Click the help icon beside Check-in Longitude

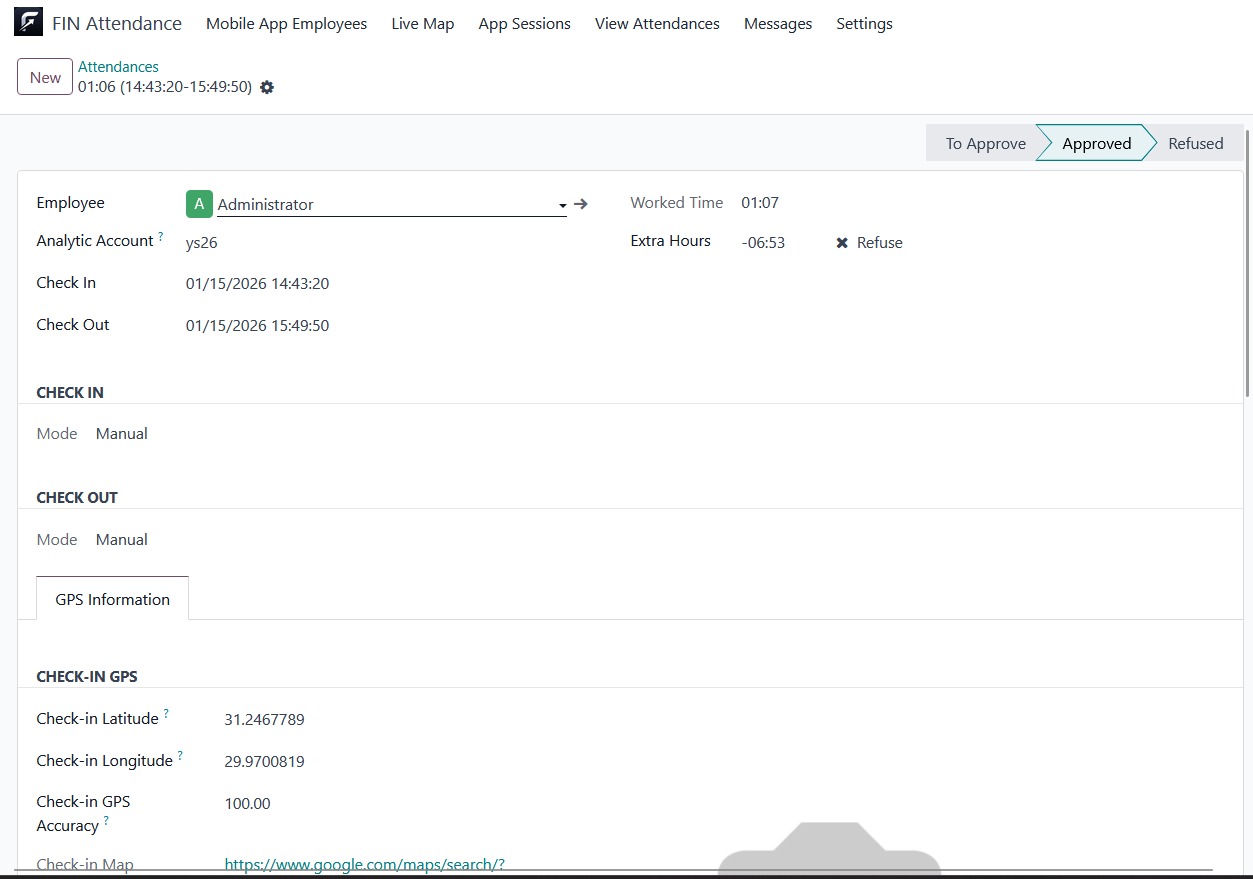pyautogui.click(x=180, y=756)
